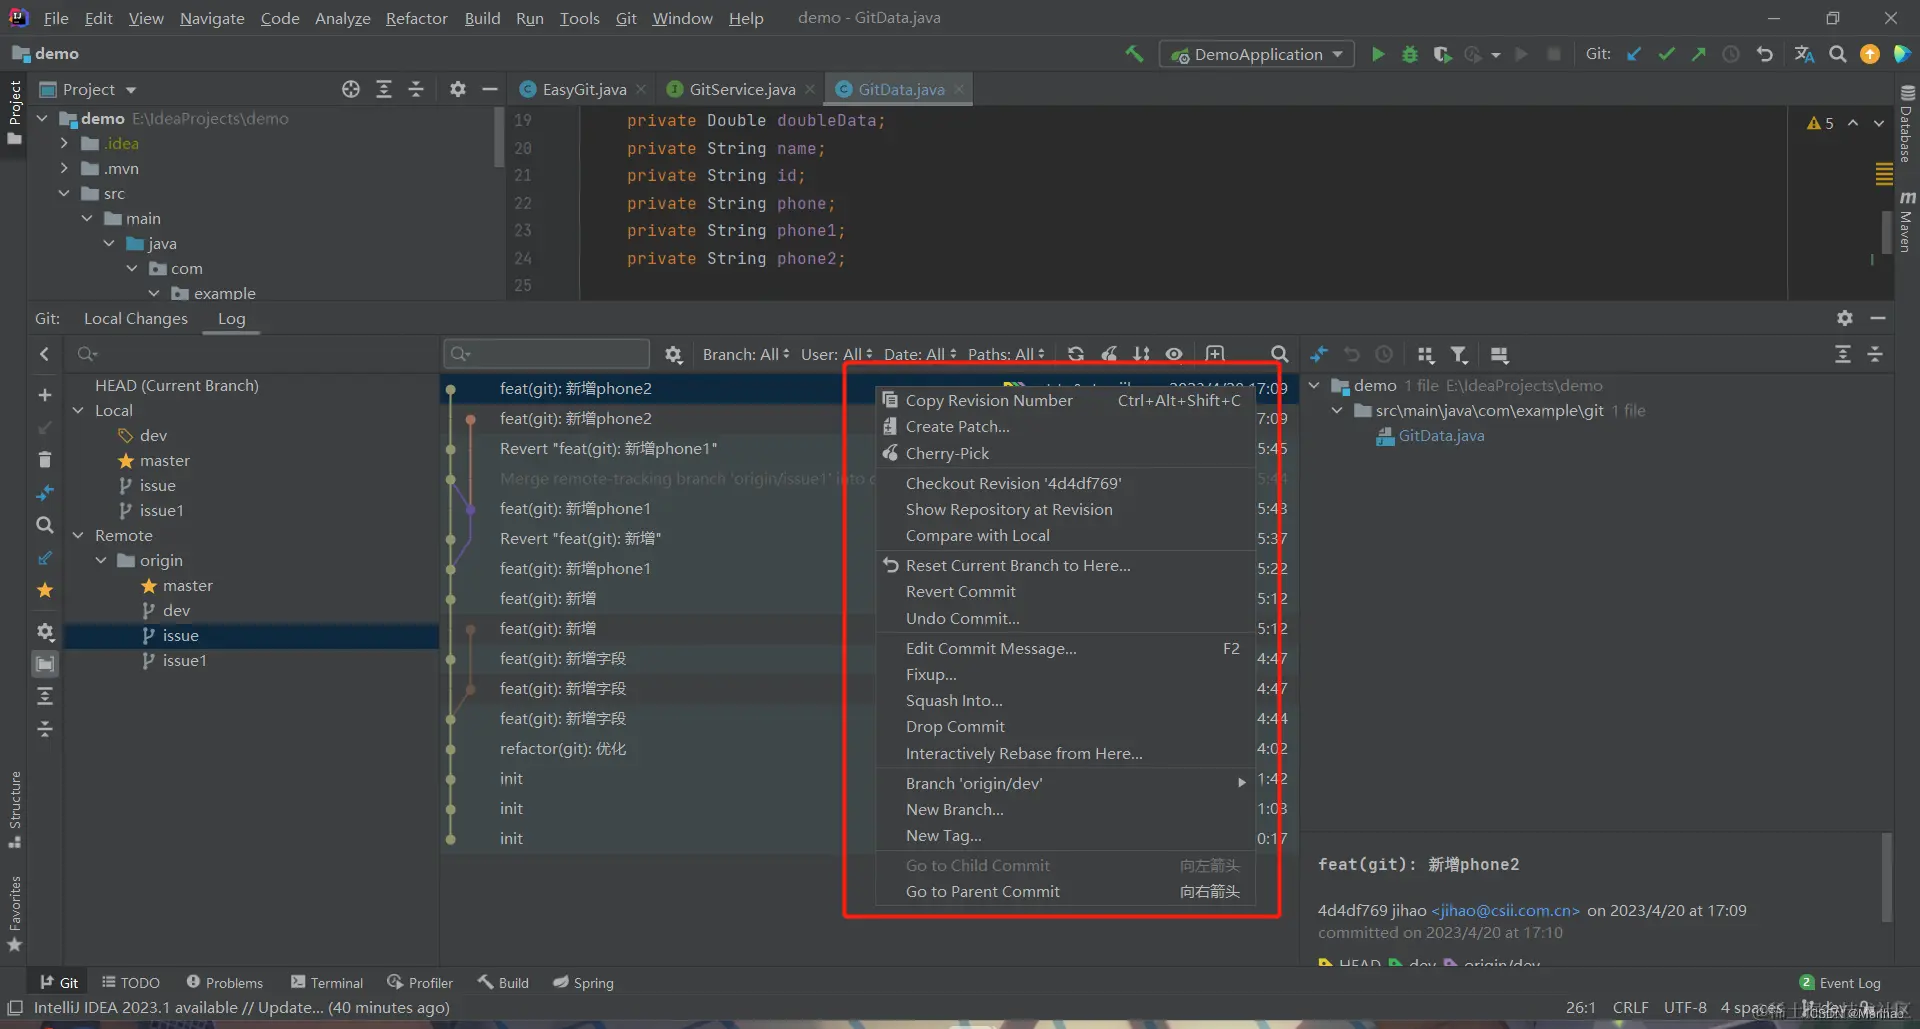
Task: Click the jihao@csii.com.cn email link
Action: tap(1505, 910)
